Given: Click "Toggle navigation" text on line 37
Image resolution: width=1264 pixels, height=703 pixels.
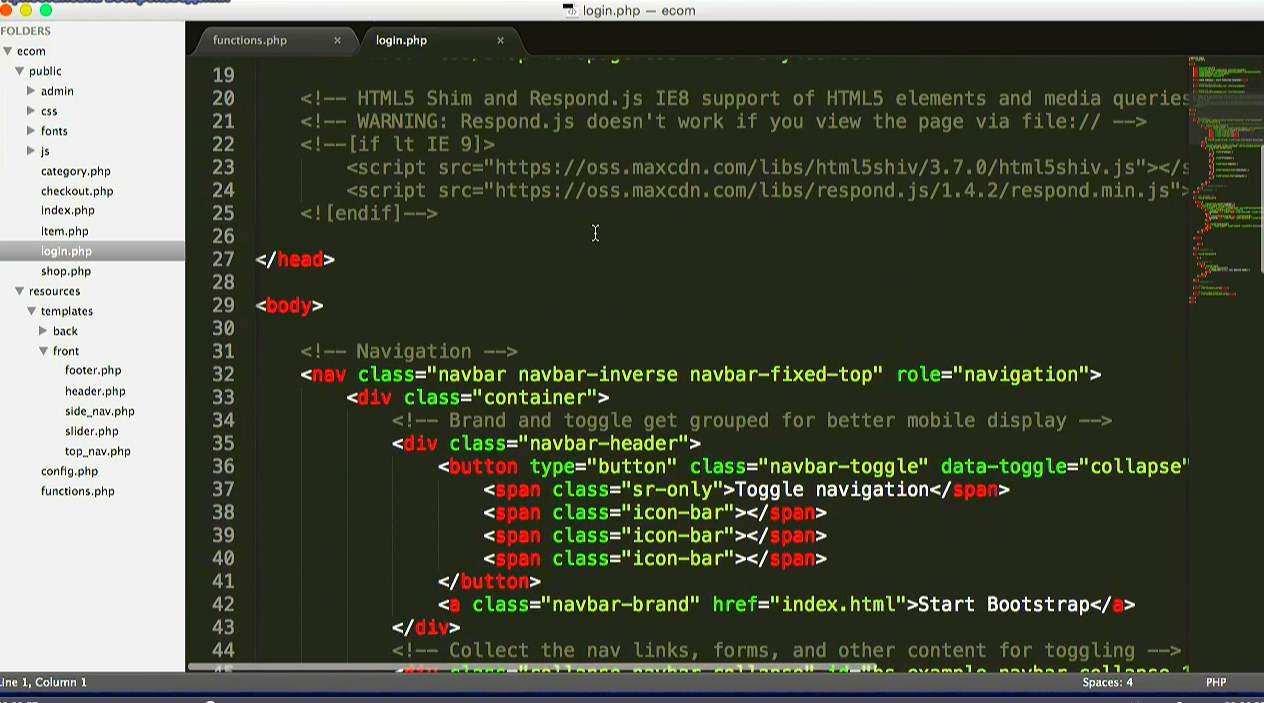Looking at the screenshot, I should 832,489.
